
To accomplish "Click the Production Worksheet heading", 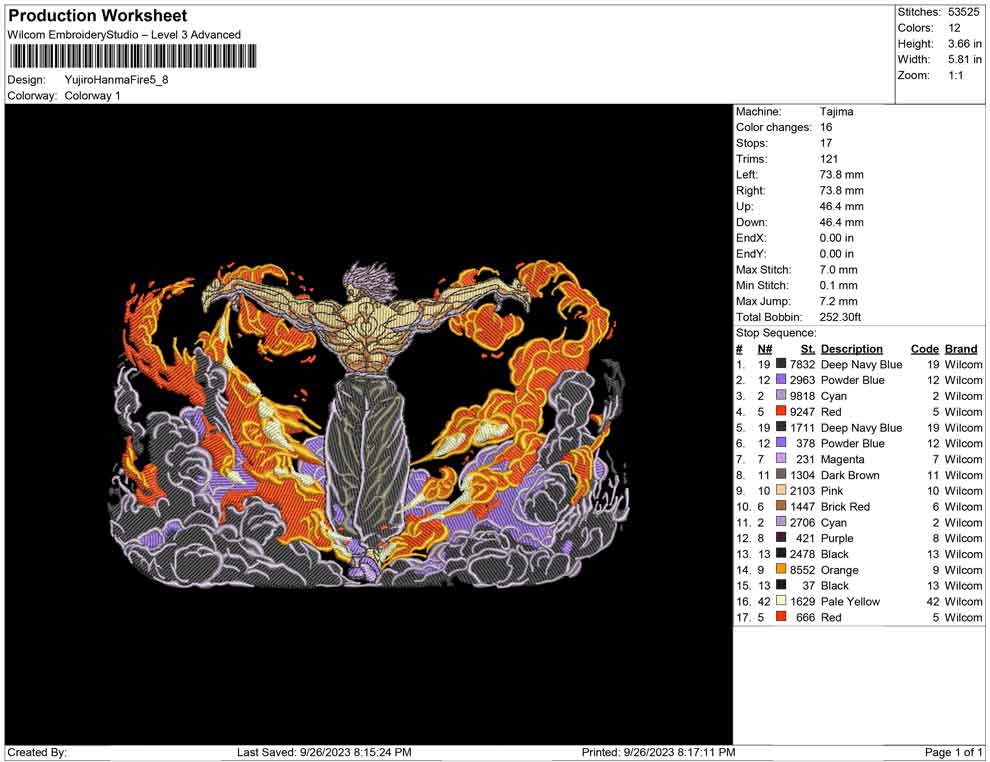I will point(98,16).
